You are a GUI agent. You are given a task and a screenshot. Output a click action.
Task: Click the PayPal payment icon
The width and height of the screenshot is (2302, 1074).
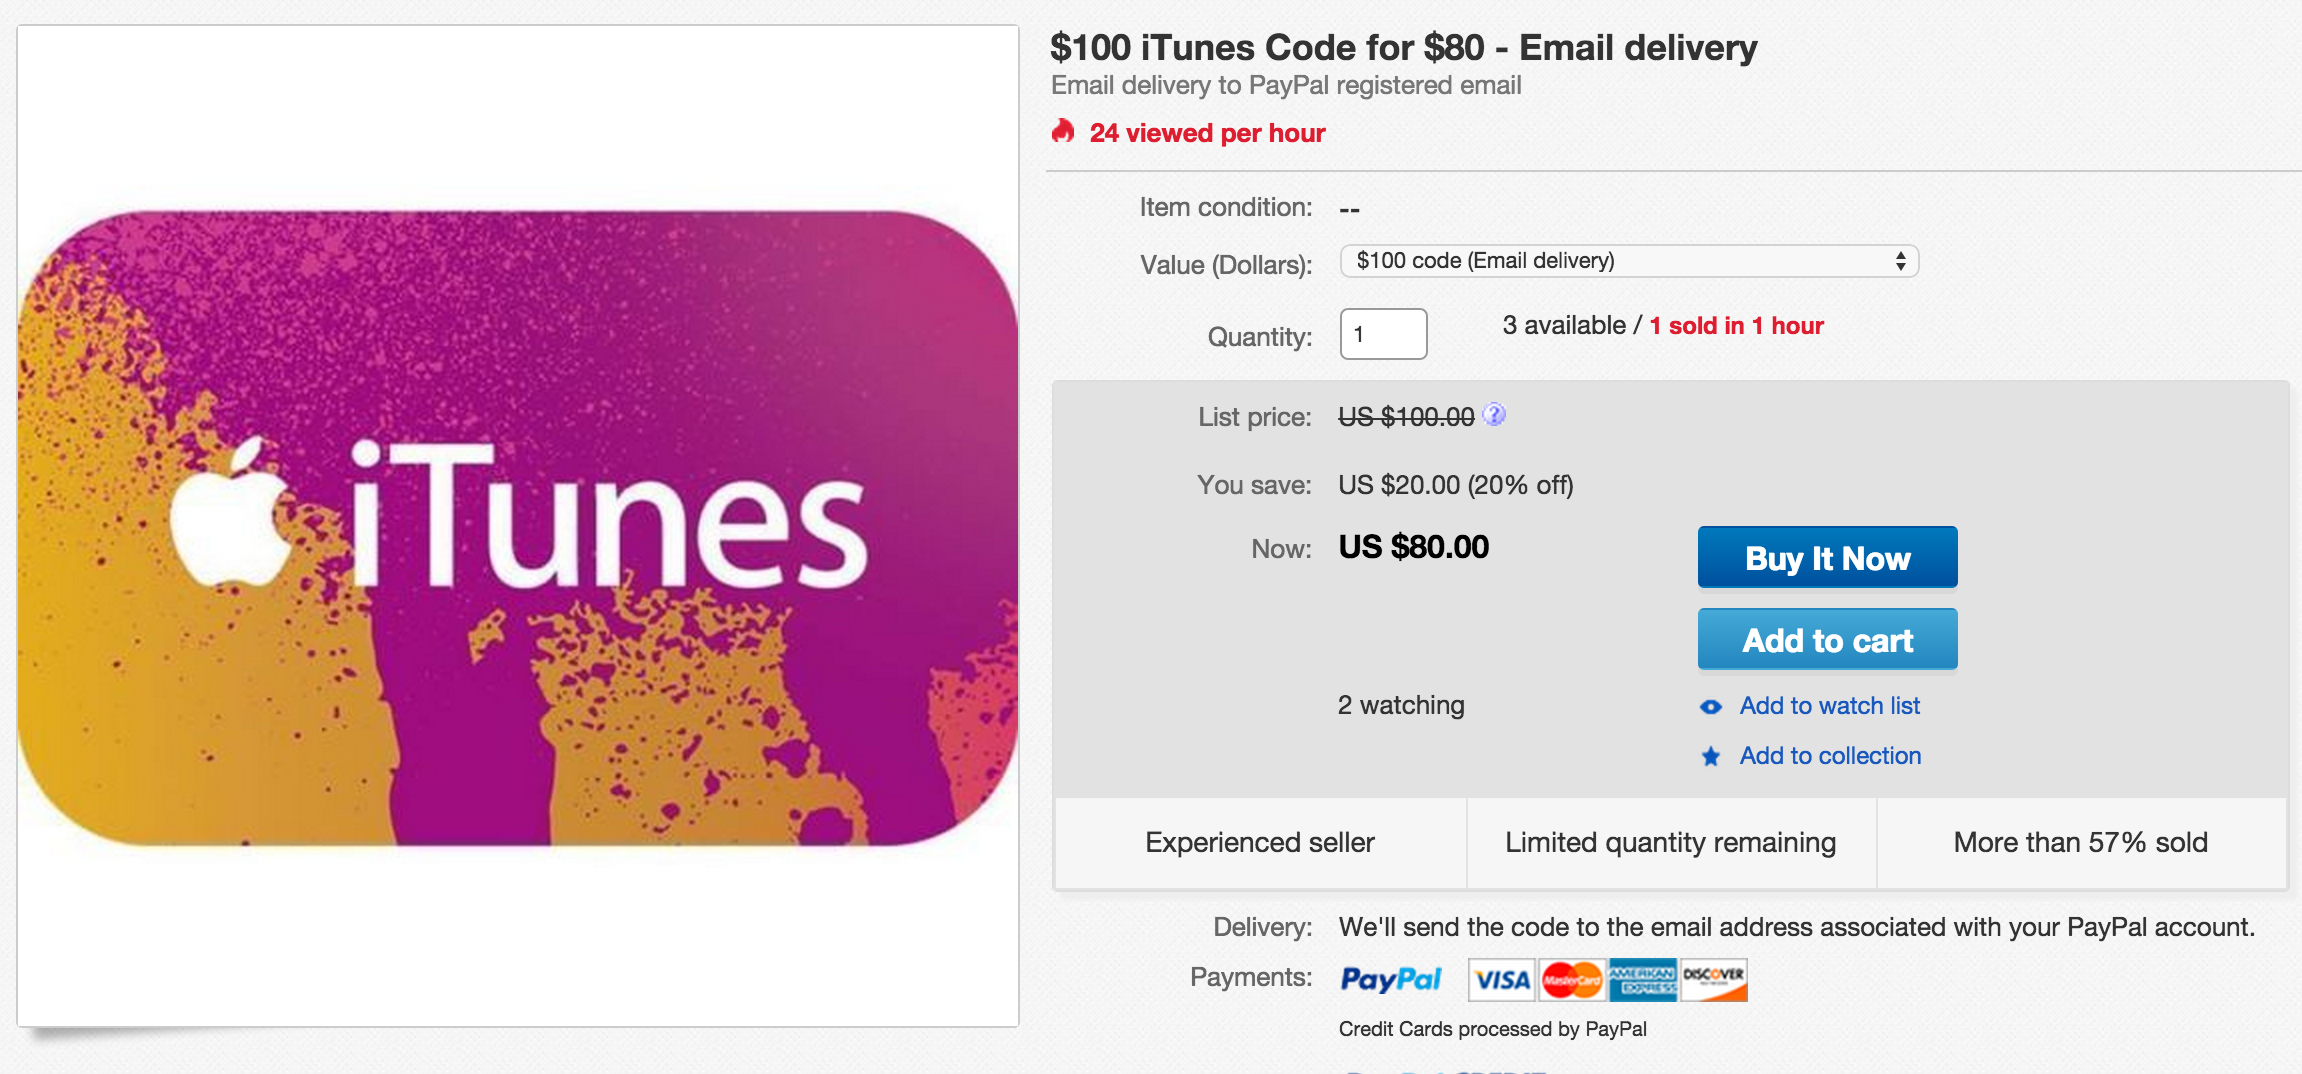coord(1390,980)
